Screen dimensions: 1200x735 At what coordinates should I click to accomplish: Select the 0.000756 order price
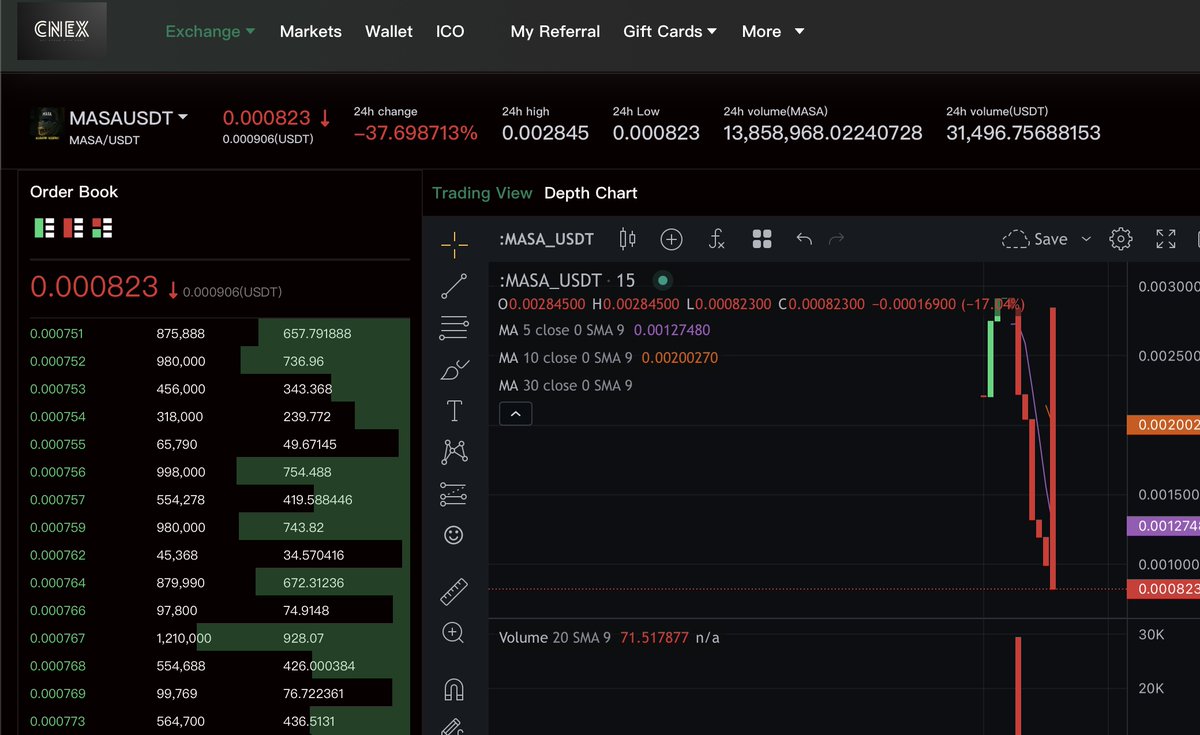tap(58, 472)
